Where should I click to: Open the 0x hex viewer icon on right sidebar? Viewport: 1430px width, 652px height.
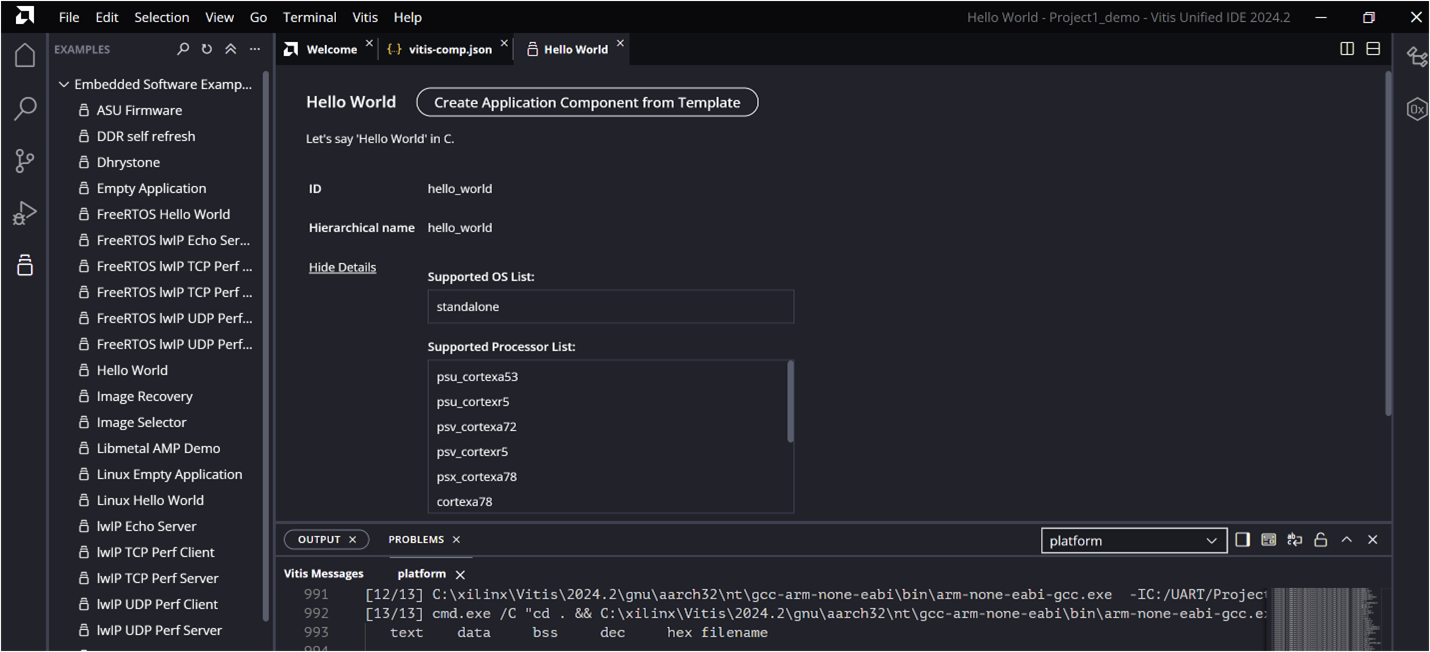coord(1417,108)
